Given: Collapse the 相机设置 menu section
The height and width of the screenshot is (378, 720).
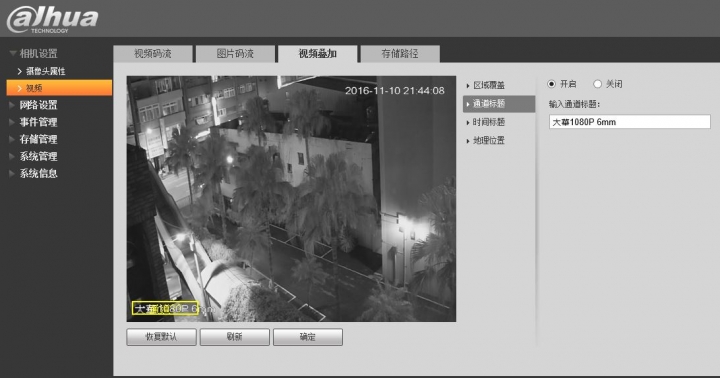Looking at the screenshot, I should click(34, 54).
